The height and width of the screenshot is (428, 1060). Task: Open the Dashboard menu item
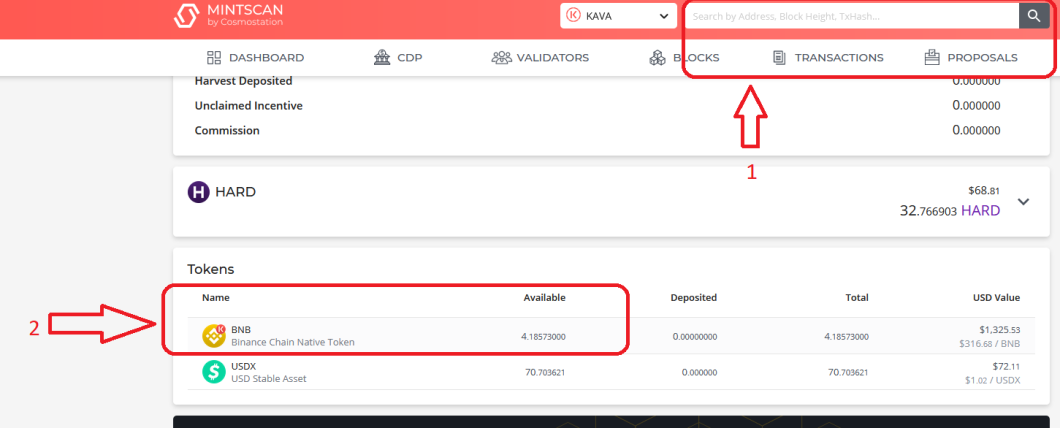coord(256,57)
